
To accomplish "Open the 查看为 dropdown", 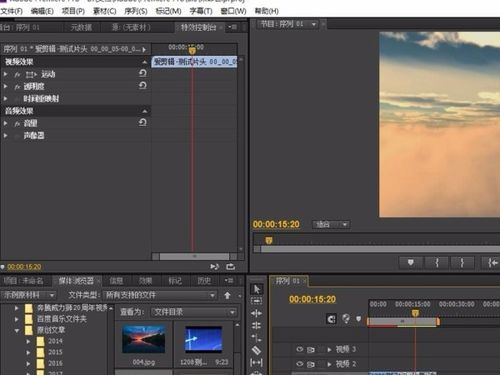I will click(194, 312).
